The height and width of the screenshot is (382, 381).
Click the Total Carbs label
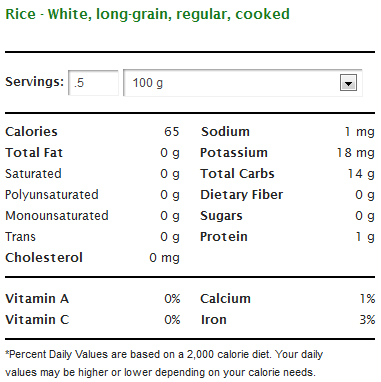(x=237, y=174)
